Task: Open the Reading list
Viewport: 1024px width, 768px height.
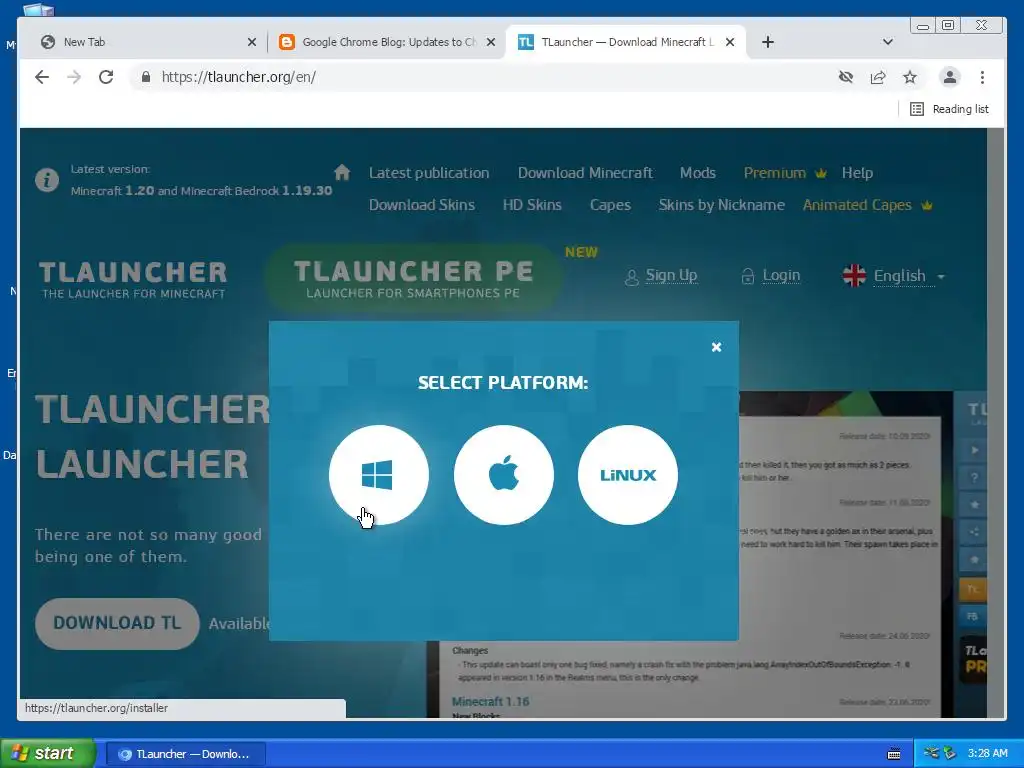Action: 949,109
